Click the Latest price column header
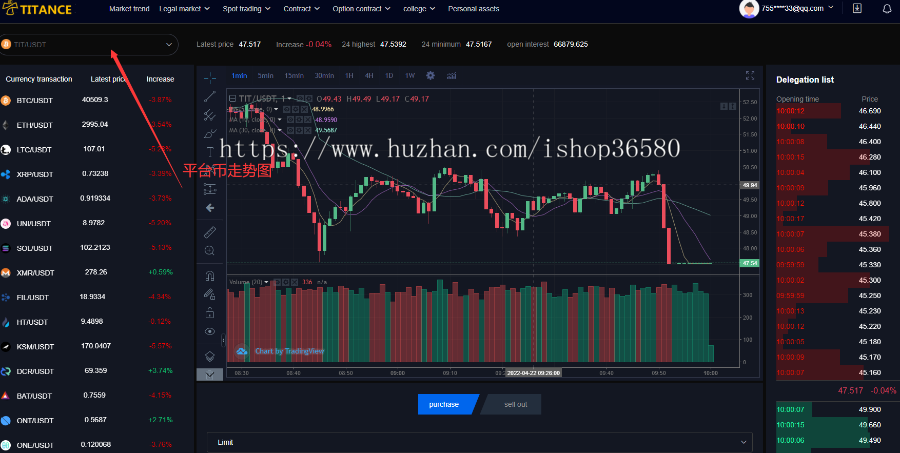Viewport: 900px width, 453px height. coord(108,79)
